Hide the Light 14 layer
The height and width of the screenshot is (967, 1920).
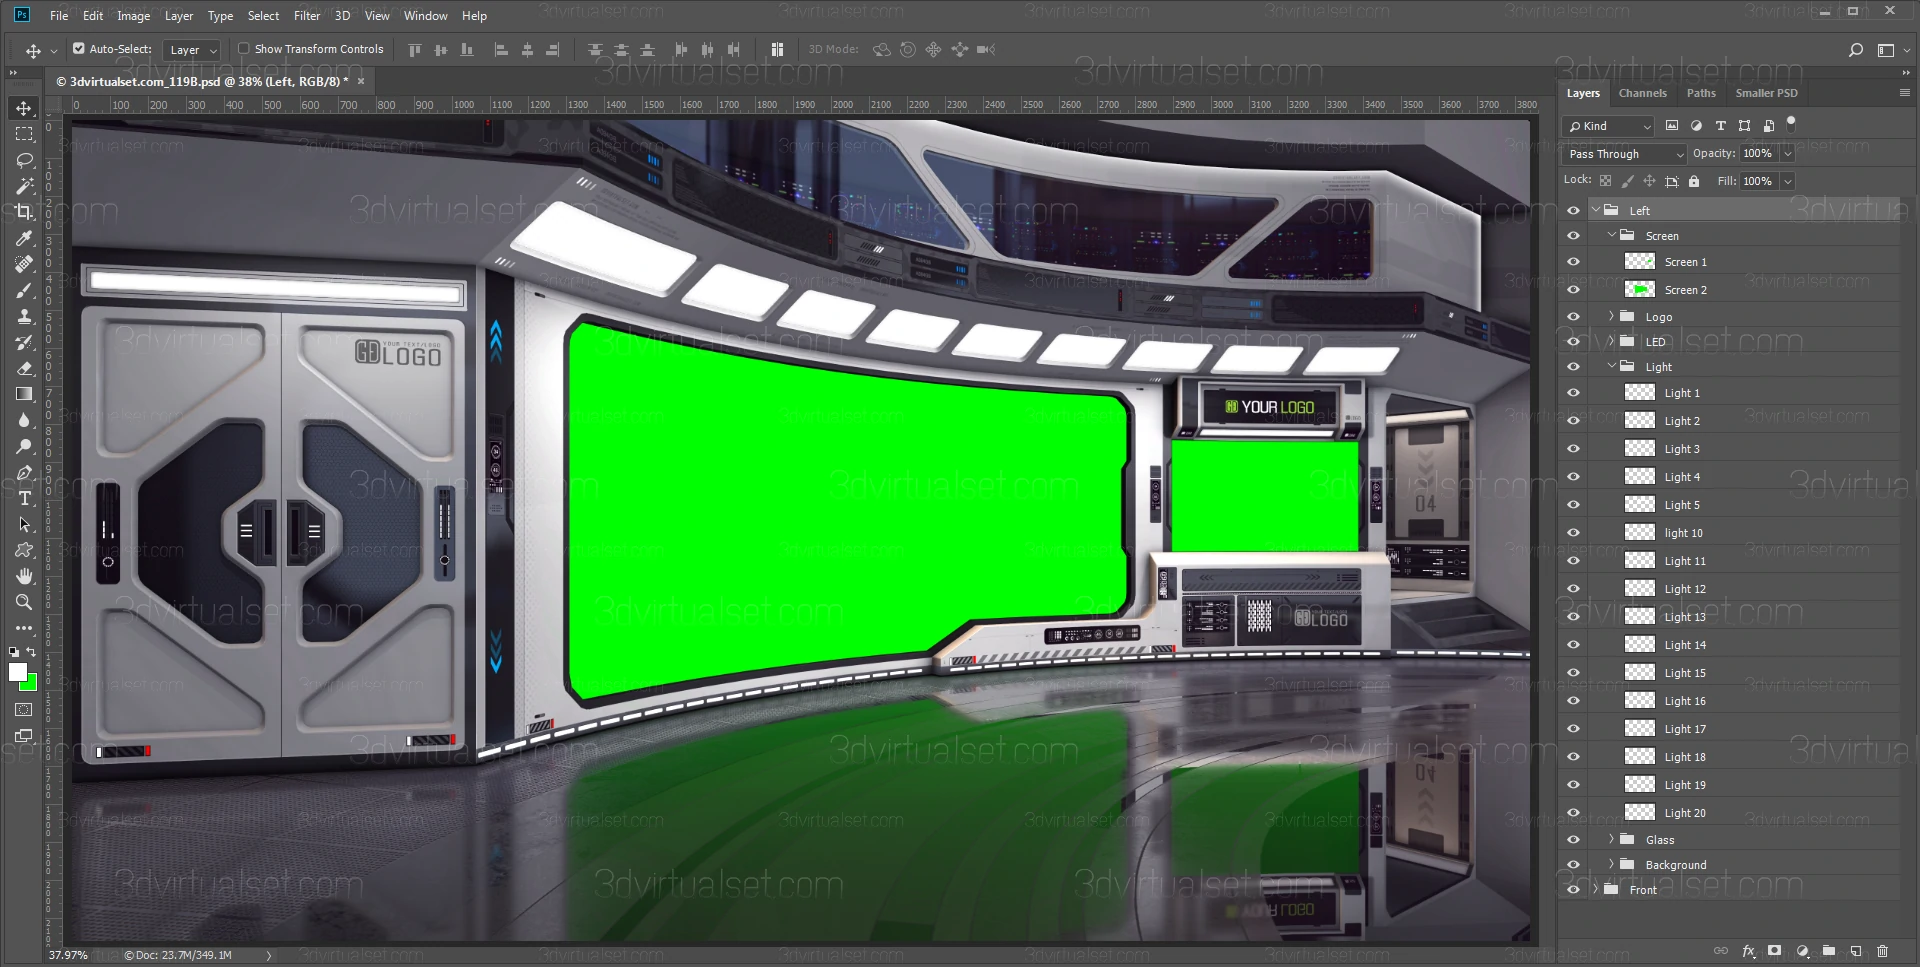(x=1573, y=645)
